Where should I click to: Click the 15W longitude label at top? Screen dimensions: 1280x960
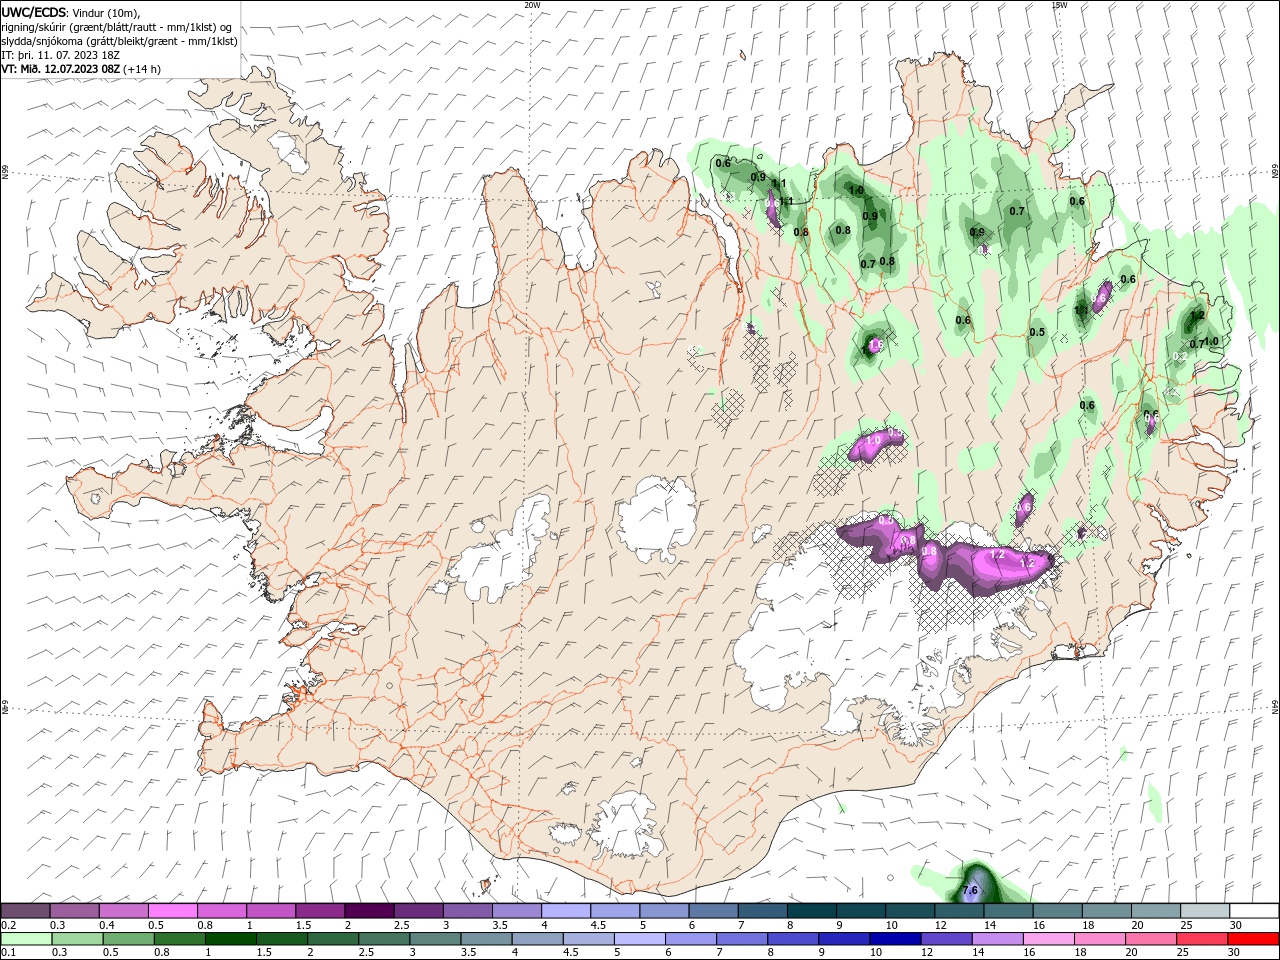click(1060, 5)
